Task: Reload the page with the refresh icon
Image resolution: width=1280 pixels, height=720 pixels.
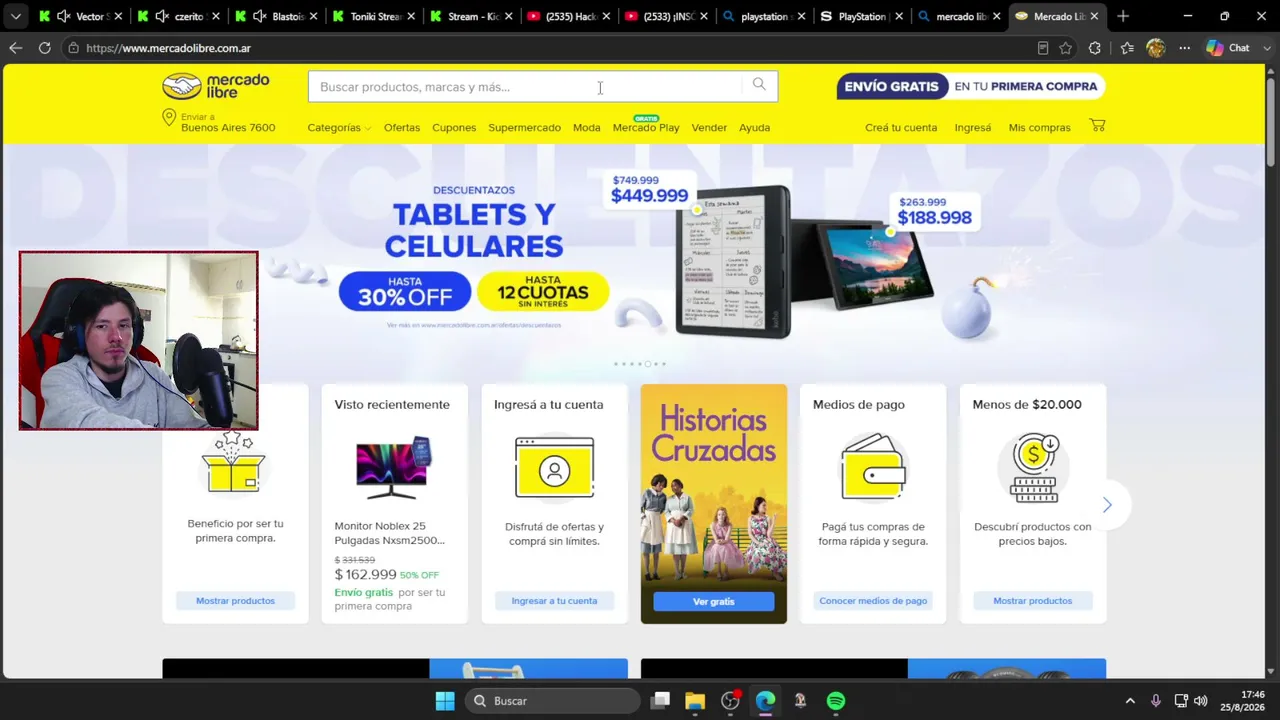Action: pos(44,48)
